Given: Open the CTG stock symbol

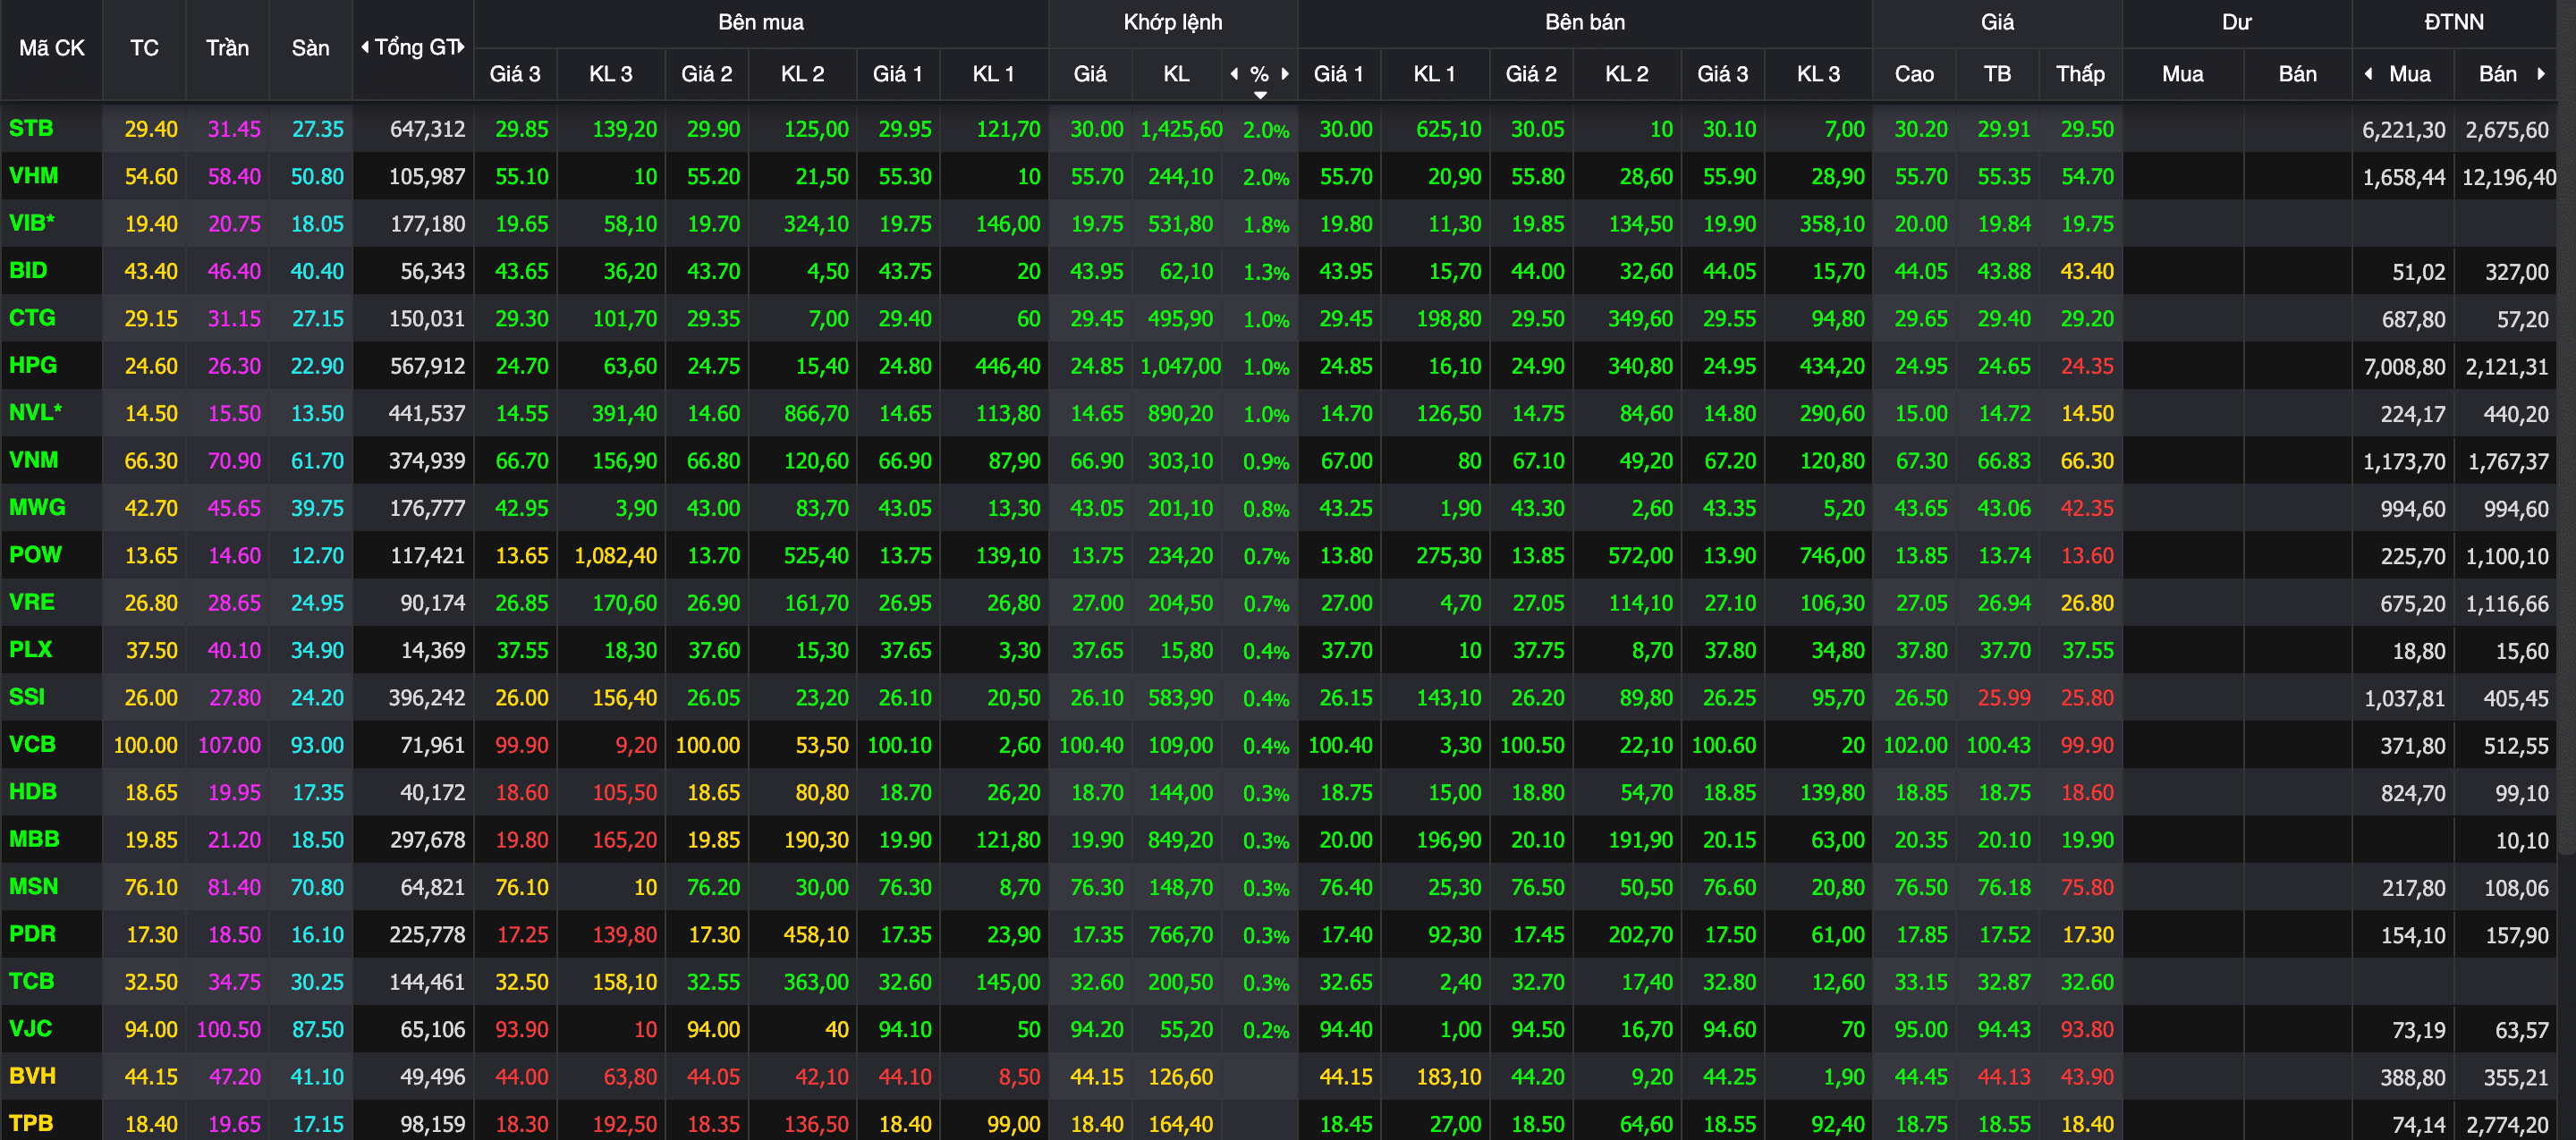Looking at the screenshot, I should tap(32, 318).
